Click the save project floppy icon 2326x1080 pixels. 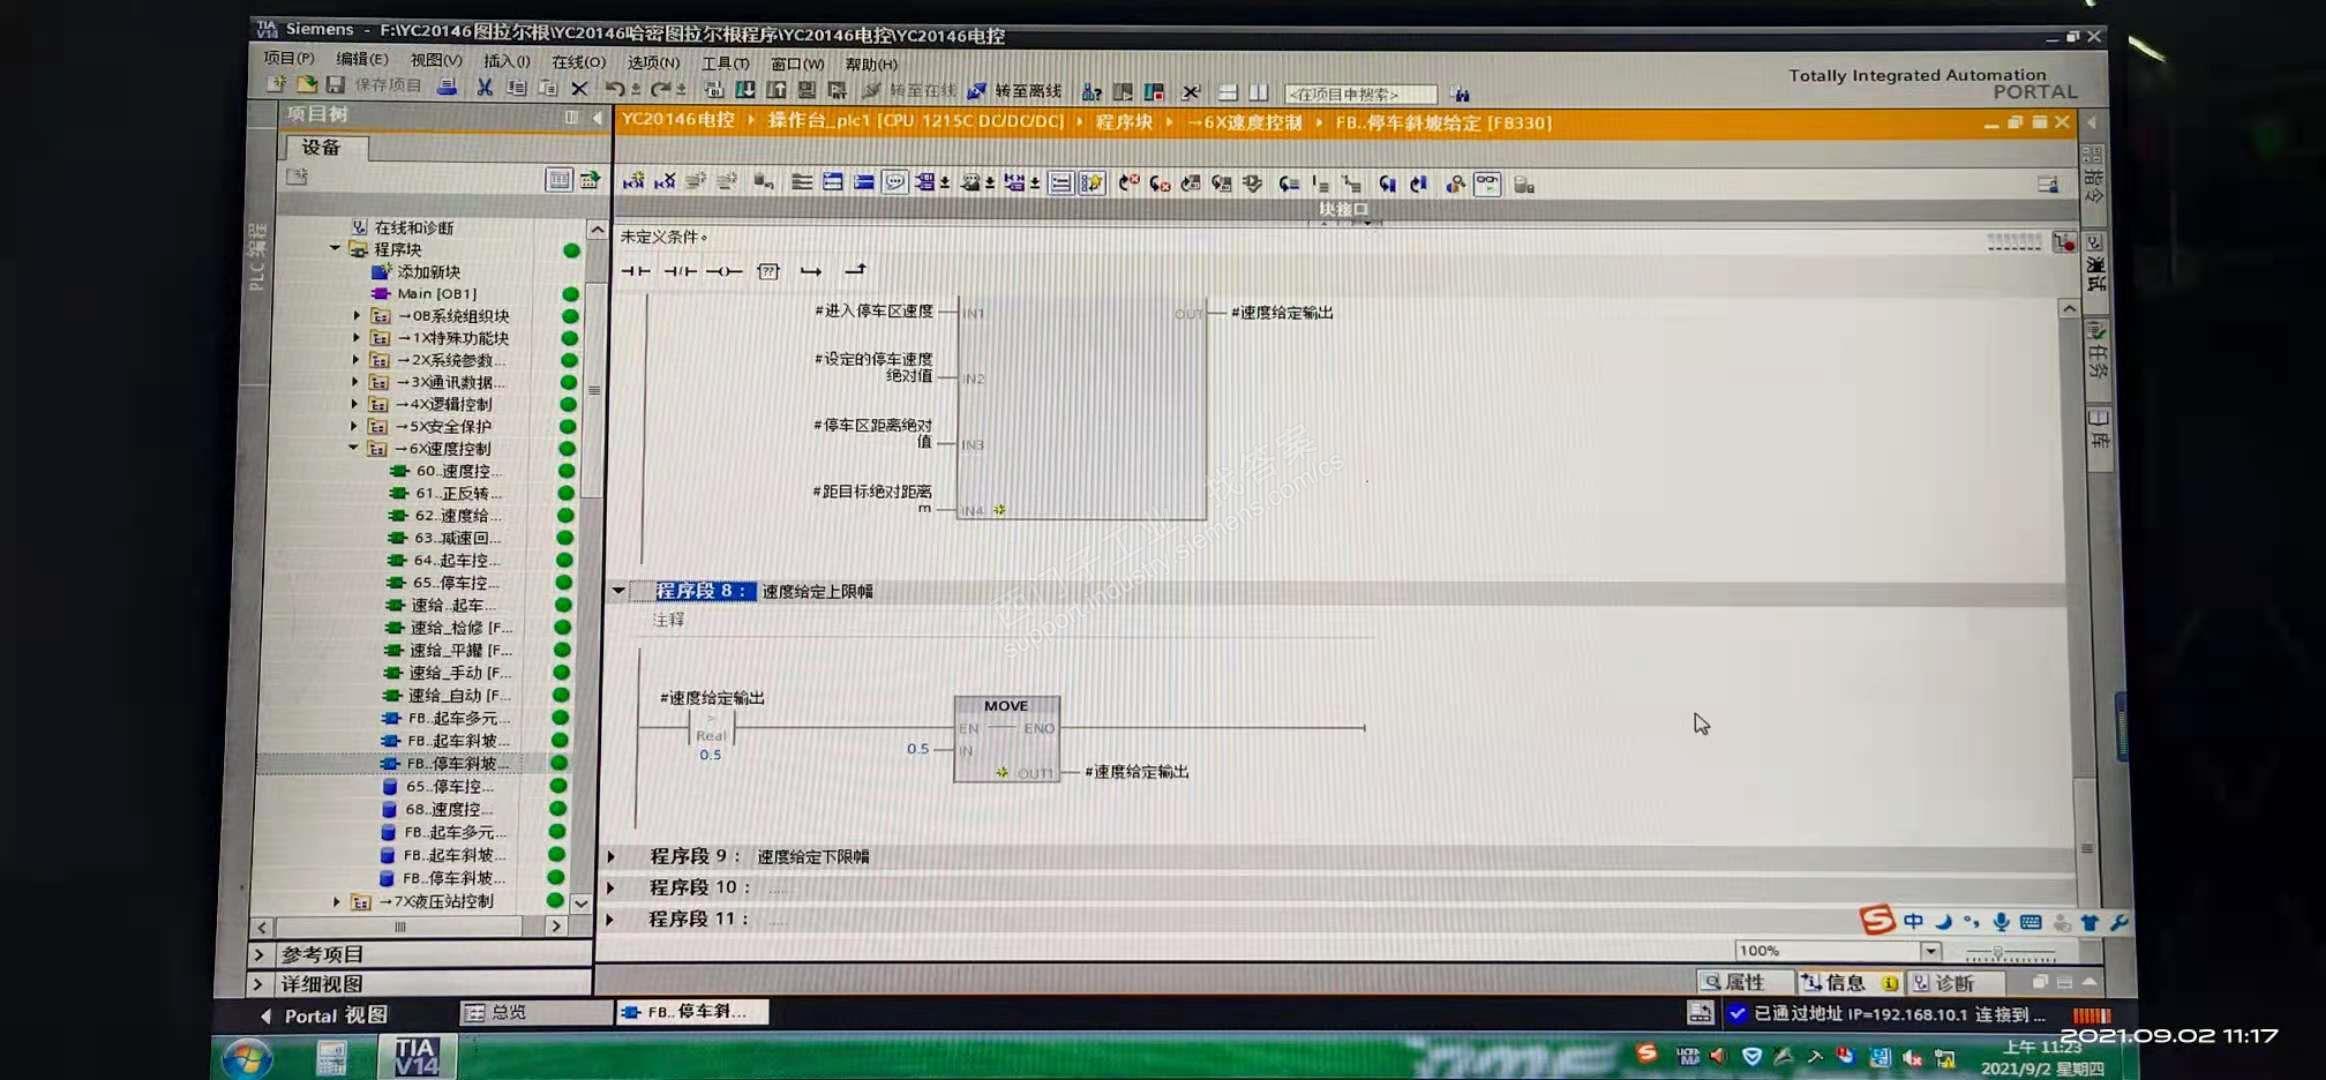[x=336, y=85]
